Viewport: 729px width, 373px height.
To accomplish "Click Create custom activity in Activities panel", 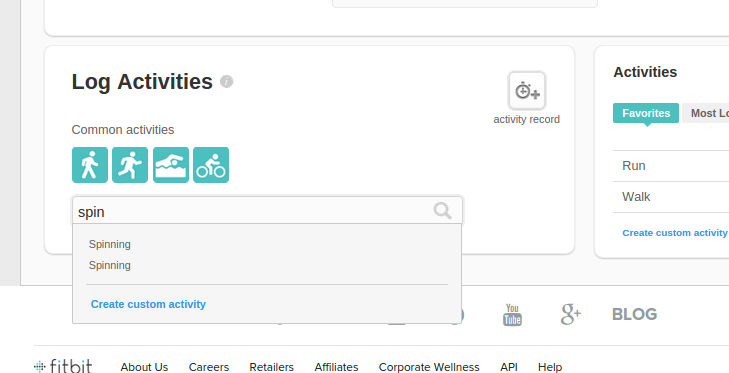I will pos(675,233).
